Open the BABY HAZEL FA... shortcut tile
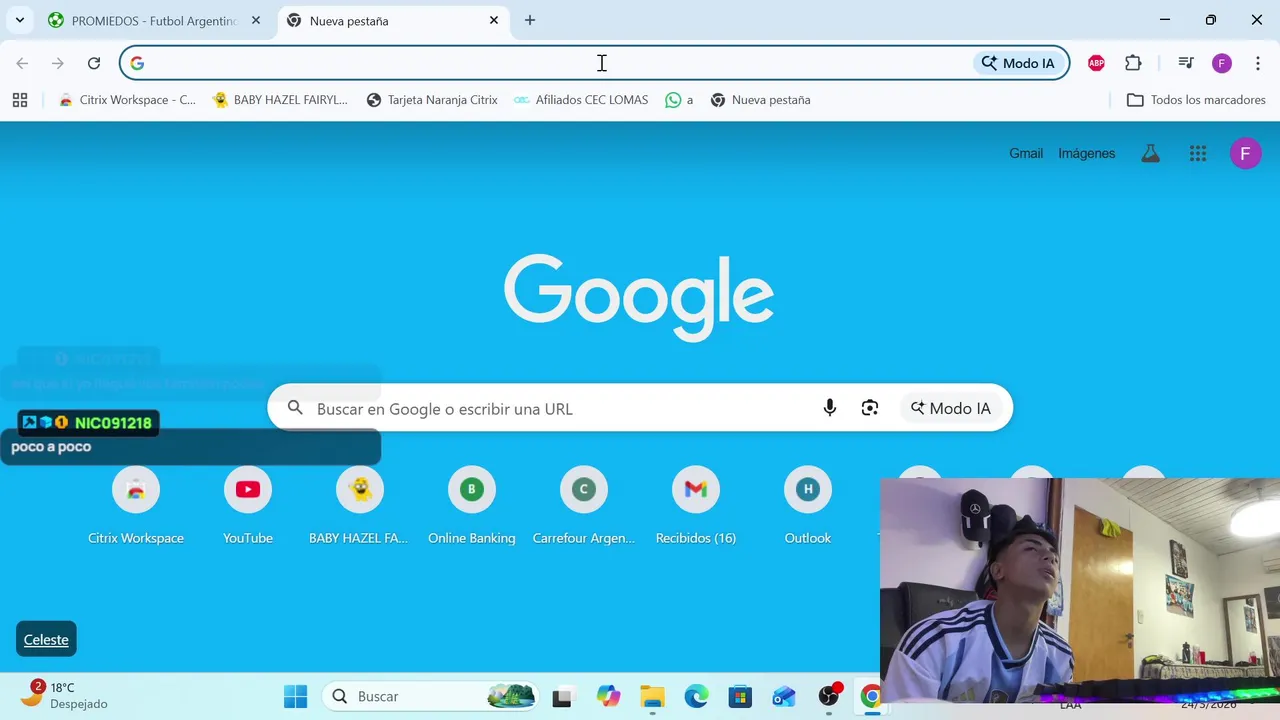Screen dimensions: 1280x720 (360, 506)
